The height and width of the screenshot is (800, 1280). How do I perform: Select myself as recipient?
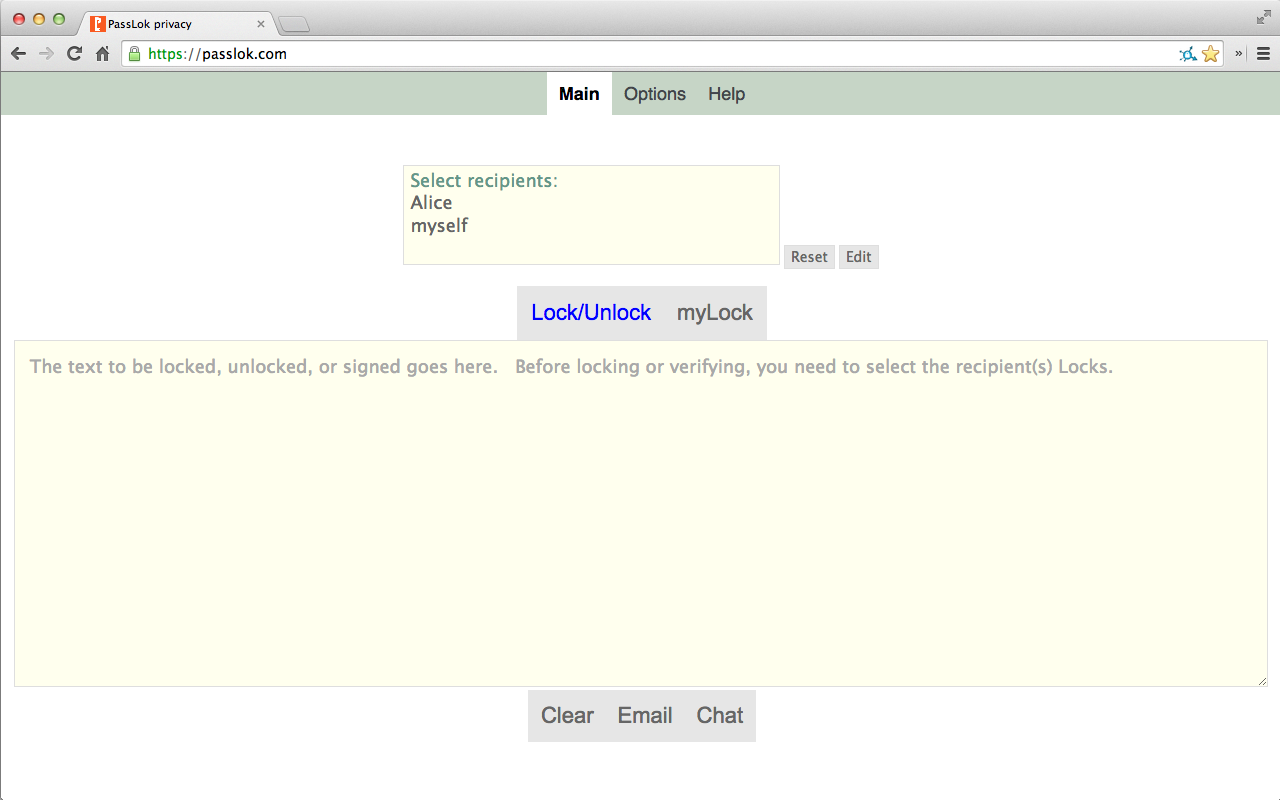point(439,226)
